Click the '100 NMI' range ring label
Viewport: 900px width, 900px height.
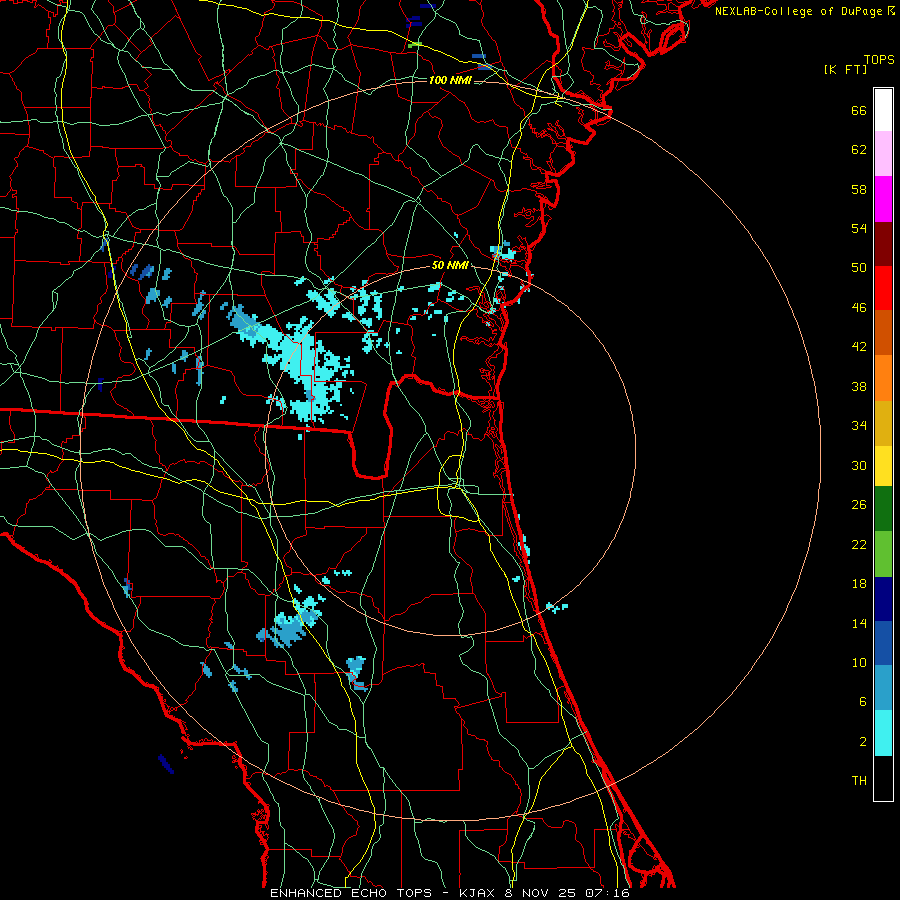(450, 80)
